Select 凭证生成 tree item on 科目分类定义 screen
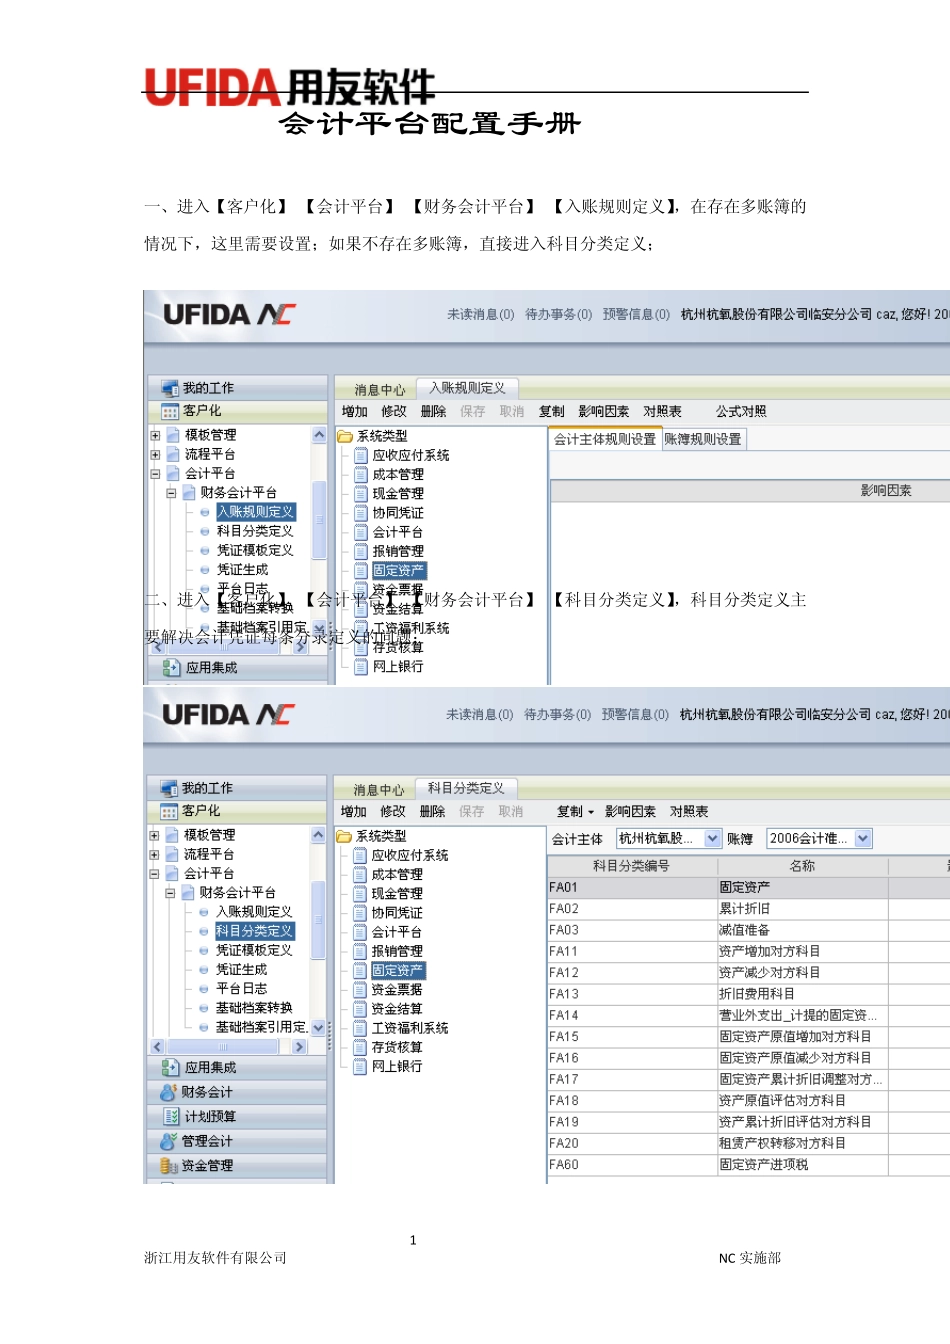 tap(241, 970)
